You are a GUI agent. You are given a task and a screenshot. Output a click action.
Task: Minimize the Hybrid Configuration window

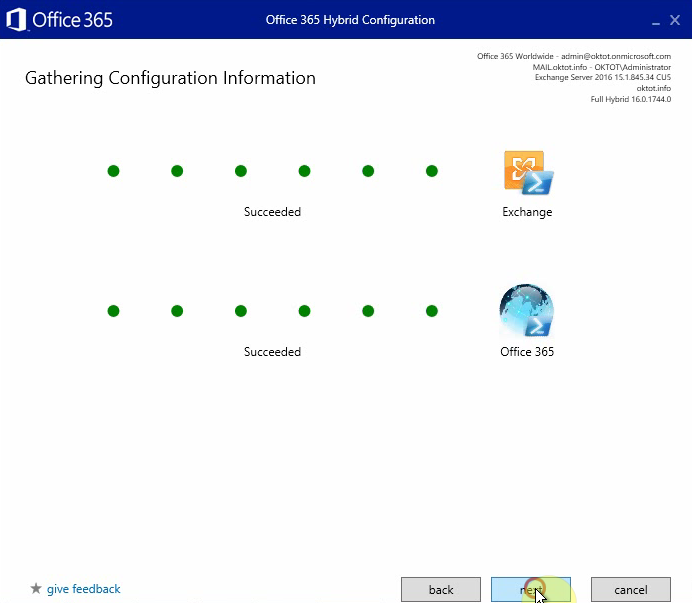pyautogui.click(x=656, y=21)
